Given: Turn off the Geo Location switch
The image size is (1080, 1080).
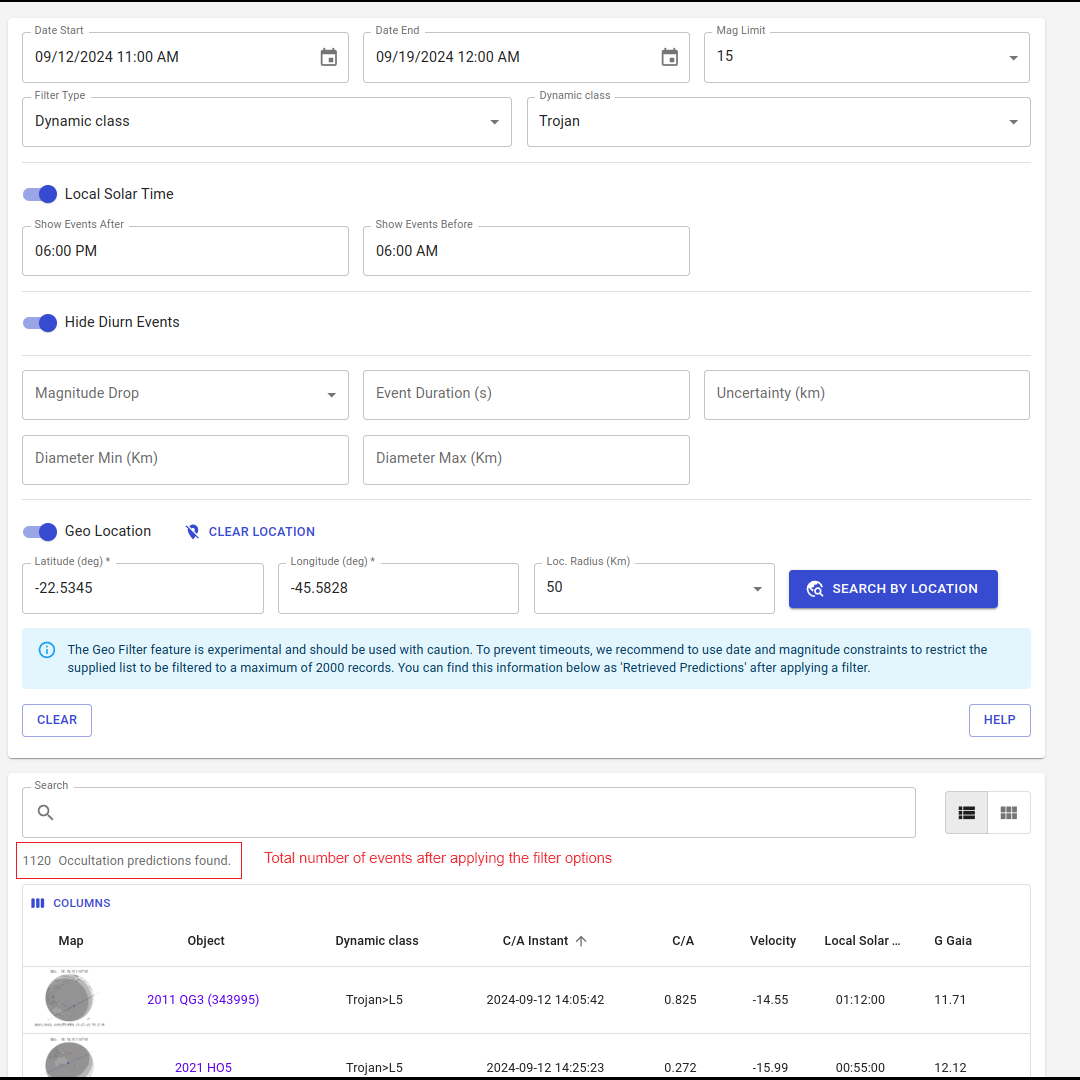Looking at the screenshot, I should [x=41, y=531].
